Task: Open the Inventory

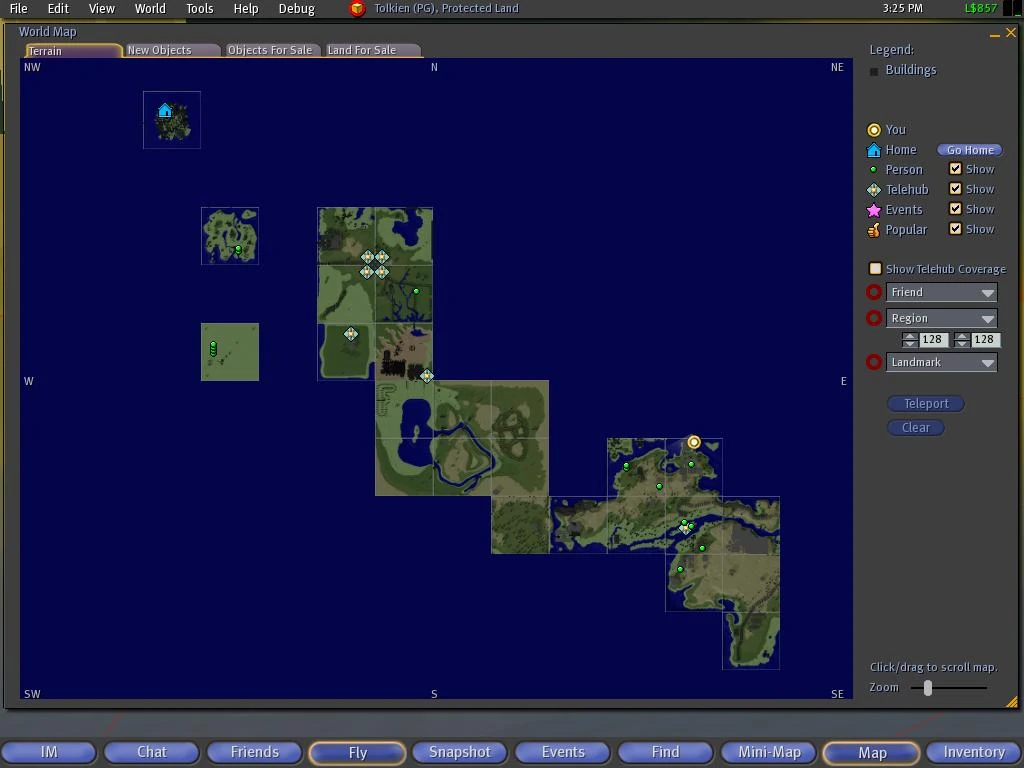Action: click(x=974, y=752)
